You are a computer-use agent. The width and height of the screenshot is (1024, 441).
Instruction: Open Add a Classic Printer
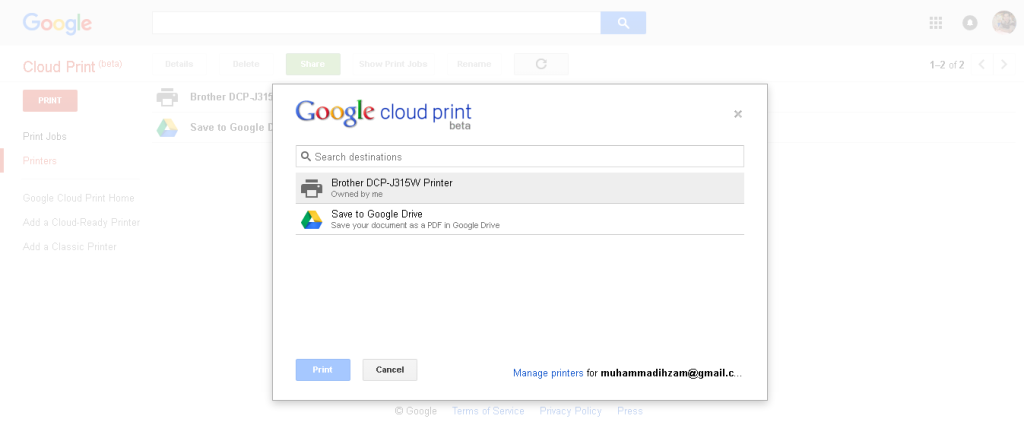tap(70, 247)
